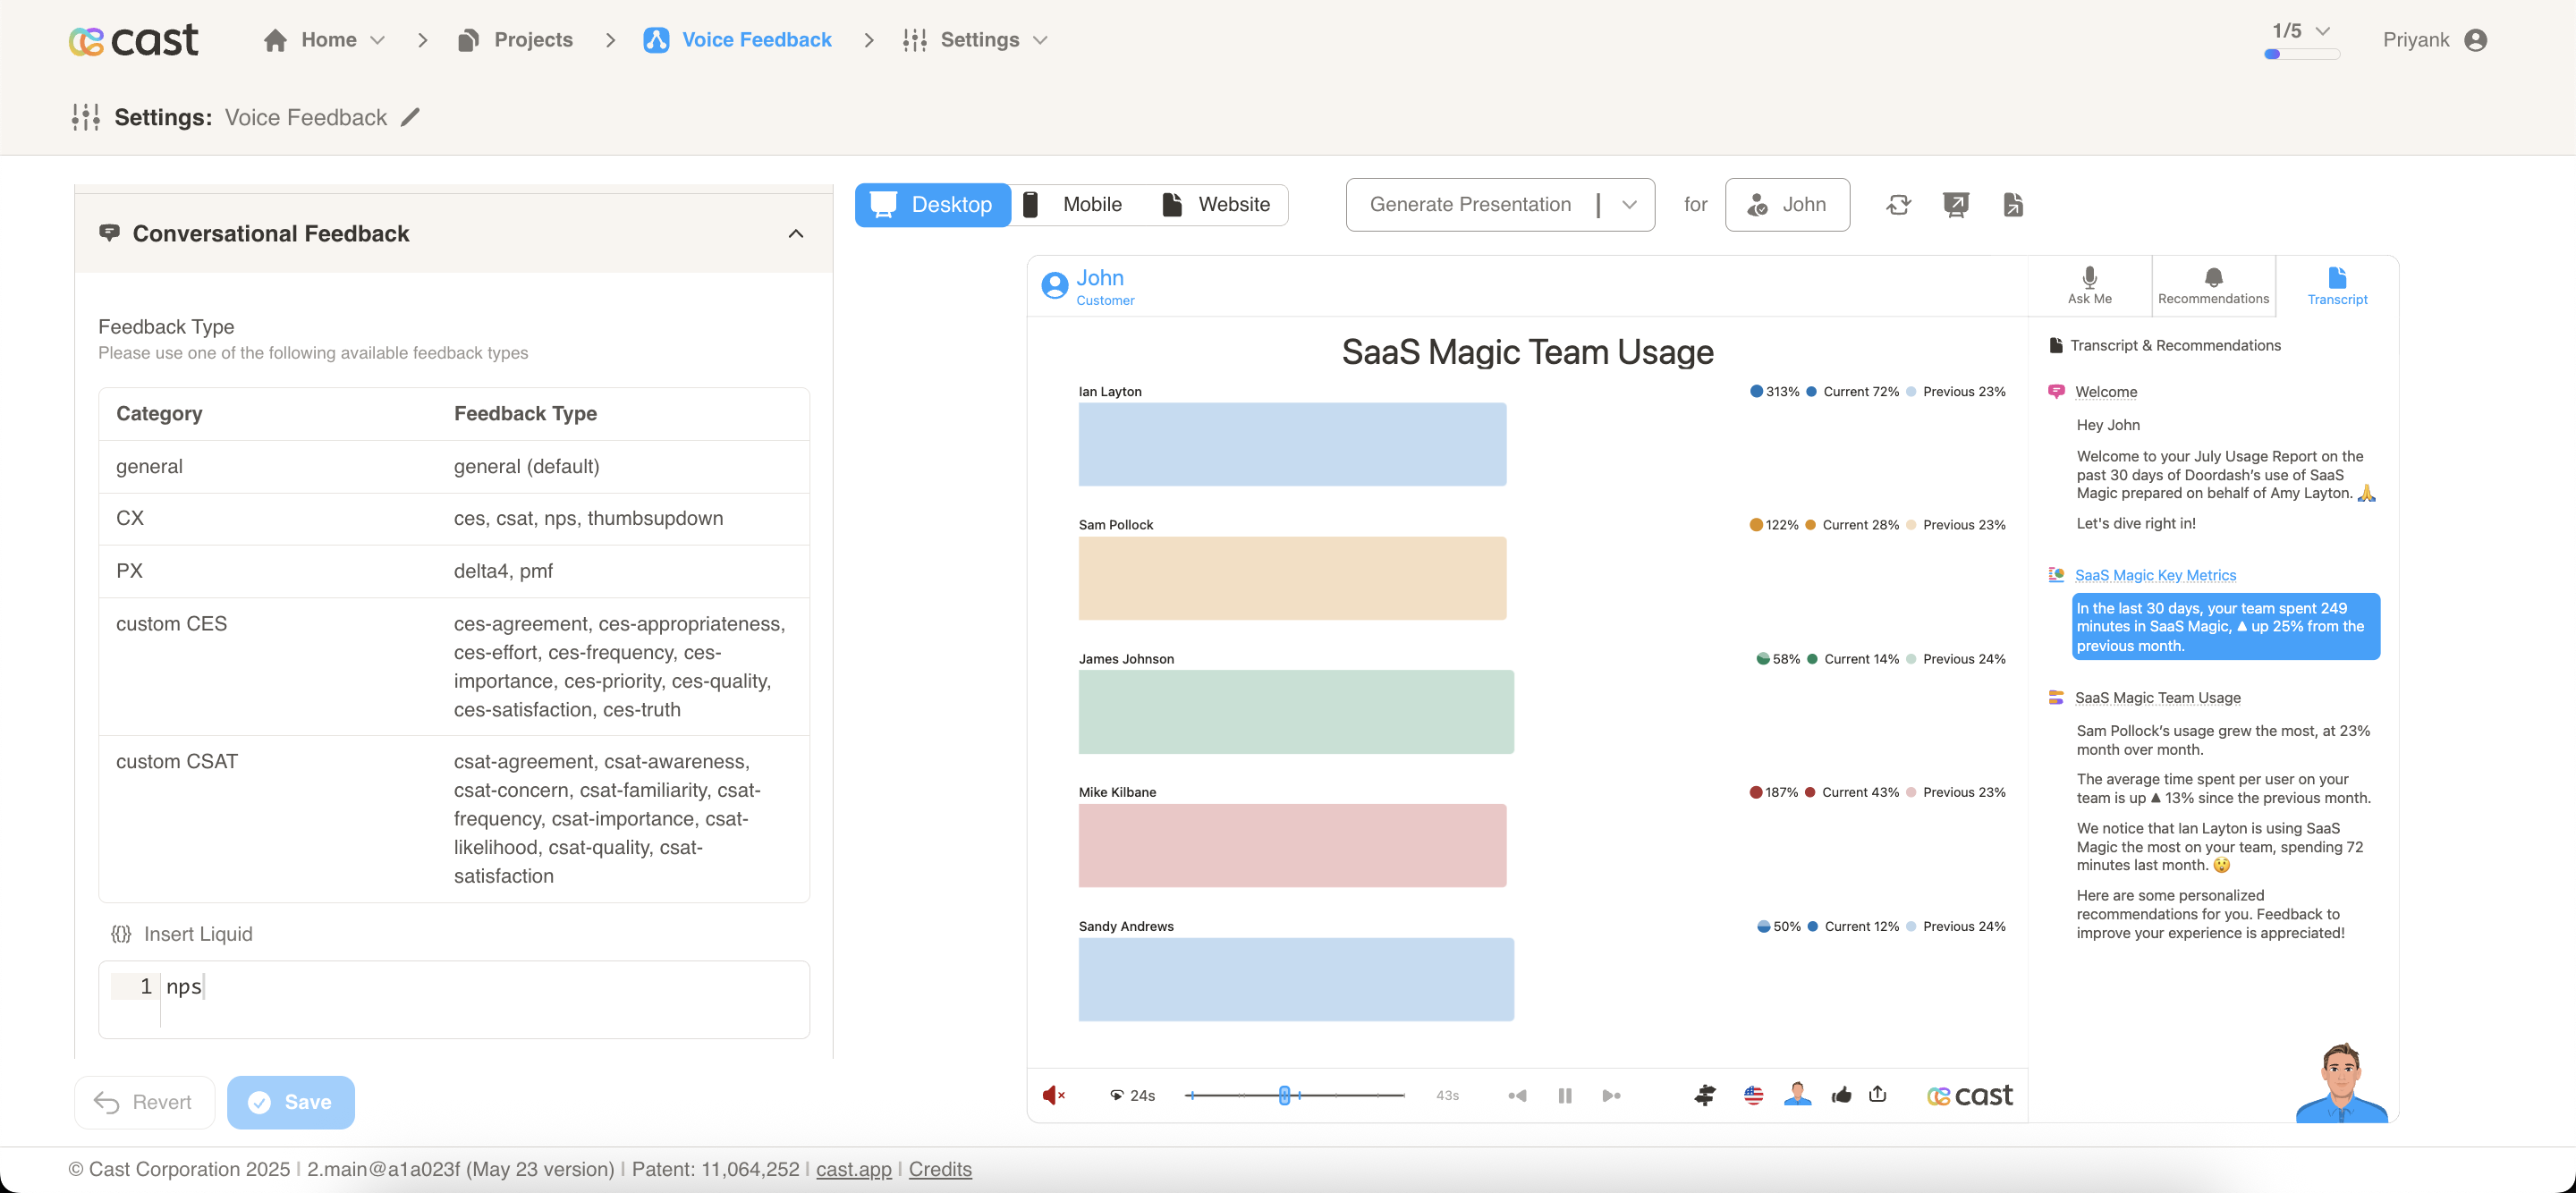The width and height of the screenshot is (2576, 1193).
Task: Switch preview to Desktop mode
Action: 933,205
